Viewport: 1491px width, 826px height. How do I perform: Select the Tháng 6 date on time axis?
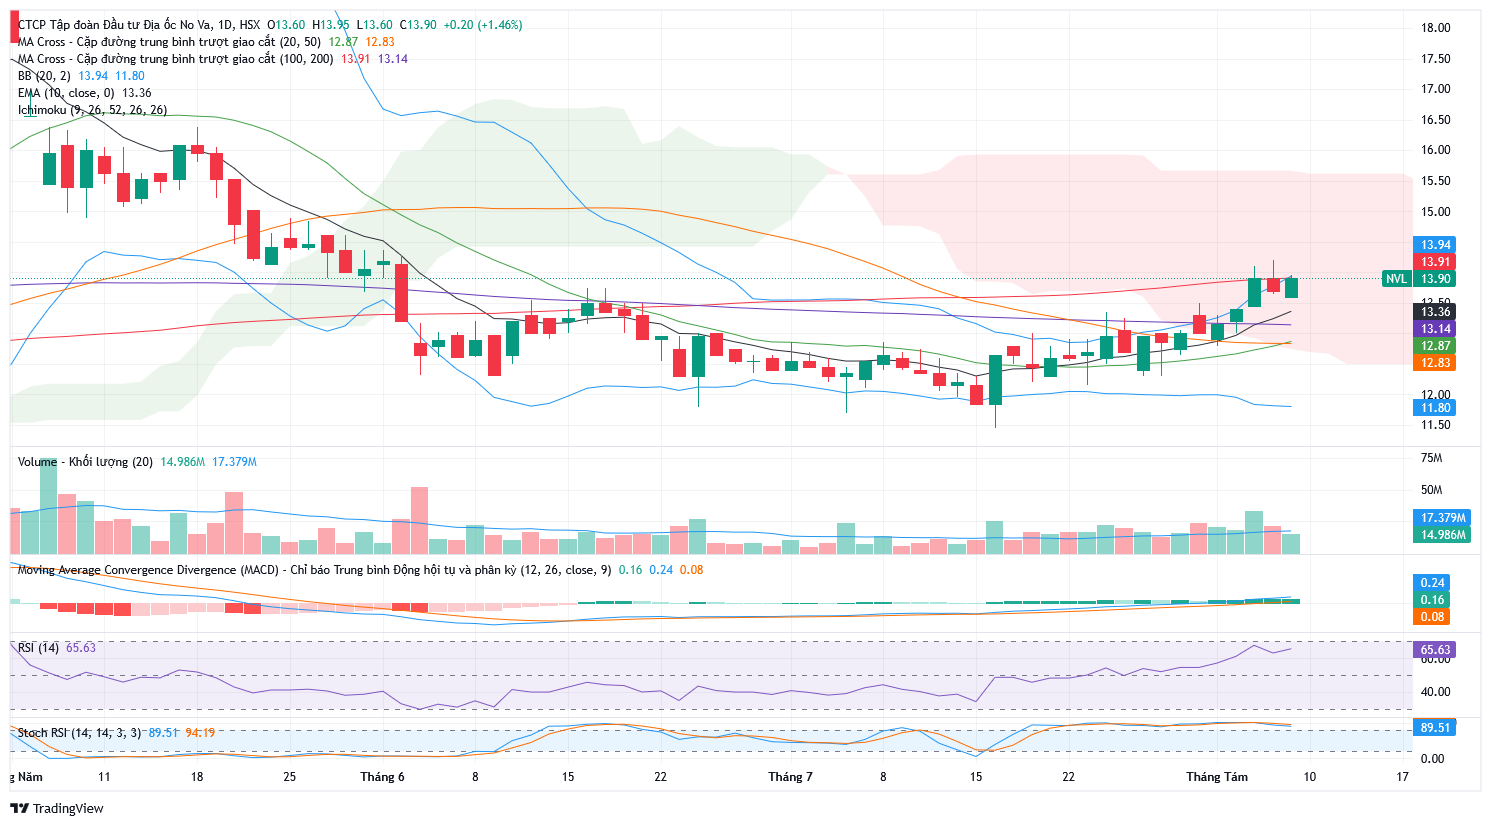click(x=382, y=777)
